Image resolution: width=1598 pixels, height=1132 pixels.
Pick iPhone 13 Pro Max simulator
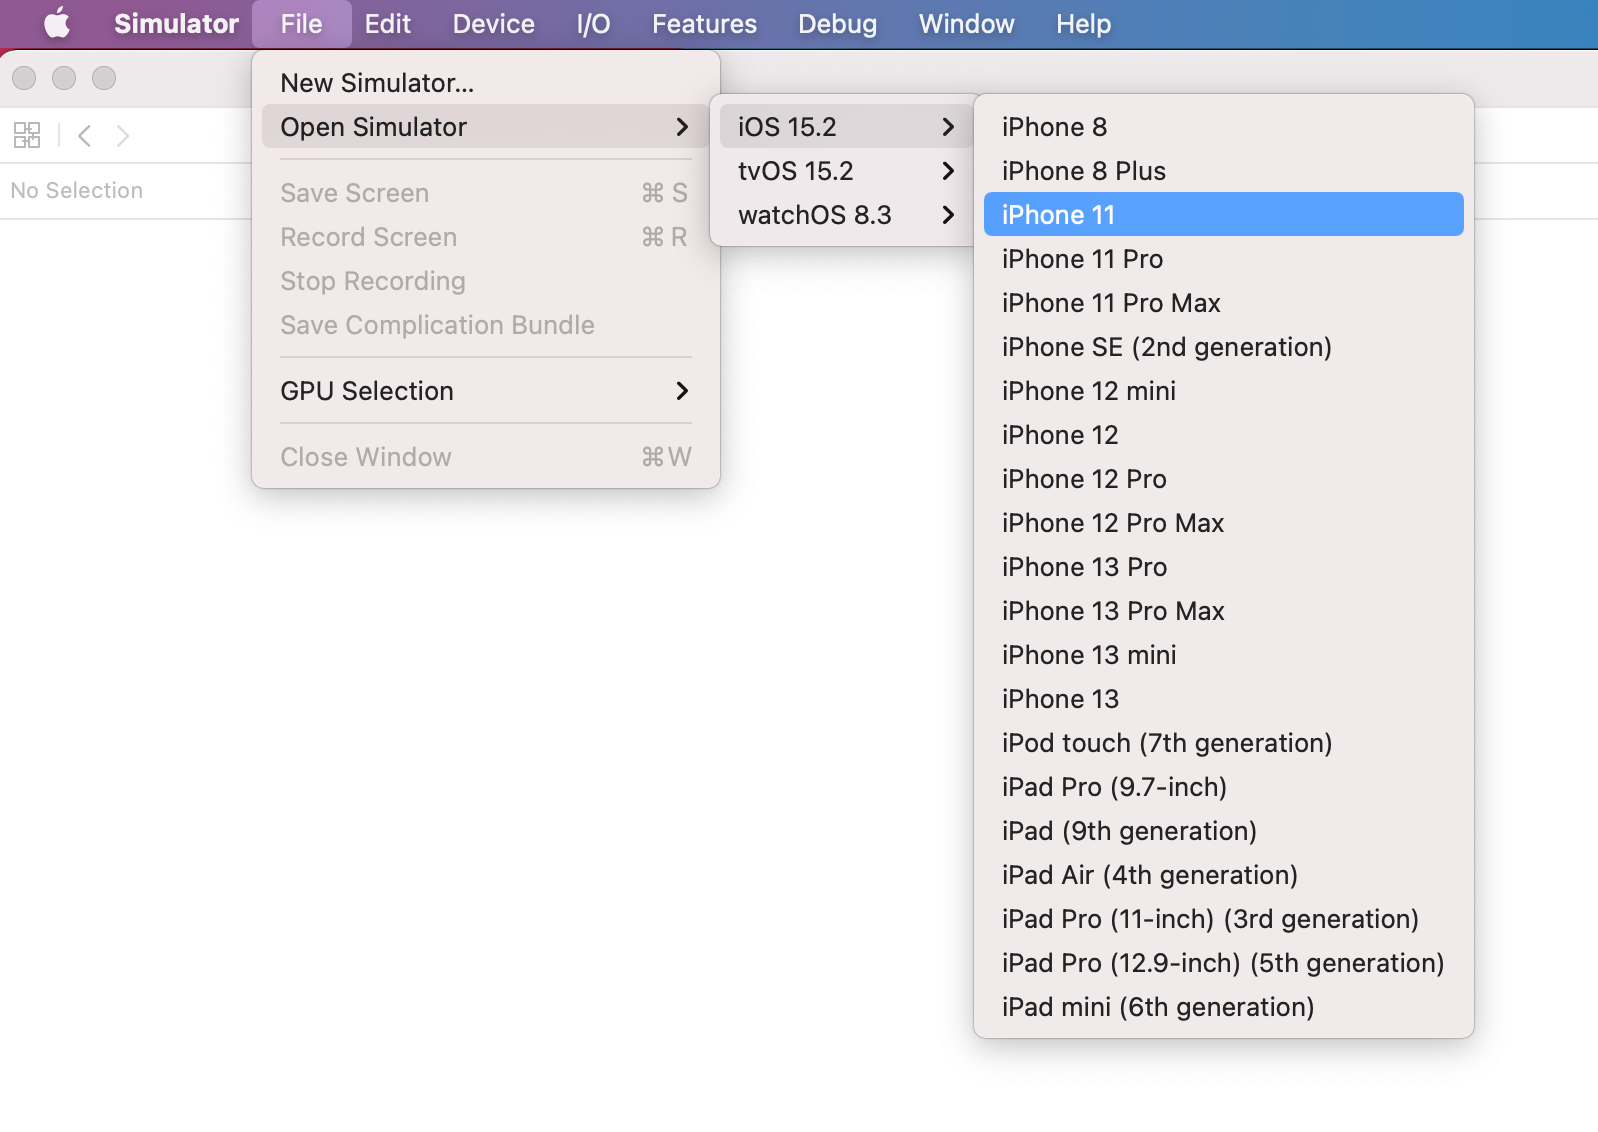coord(1224,611)
